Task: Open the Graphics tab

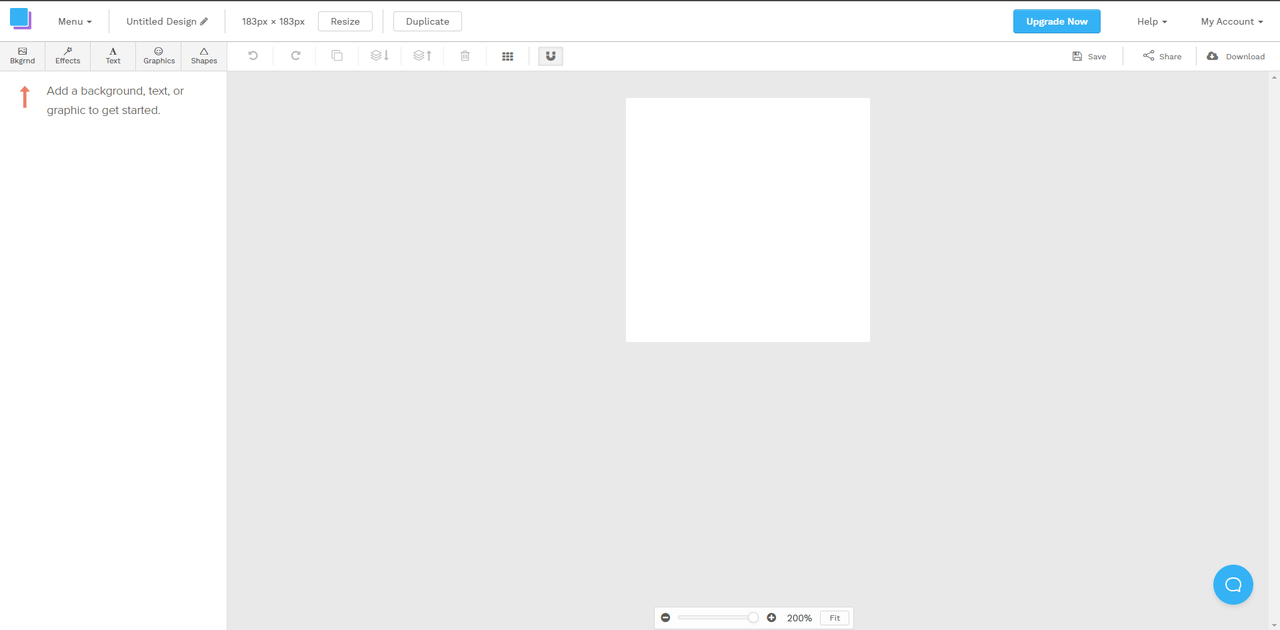Action: pyautogui.click(x=159, y=56)
